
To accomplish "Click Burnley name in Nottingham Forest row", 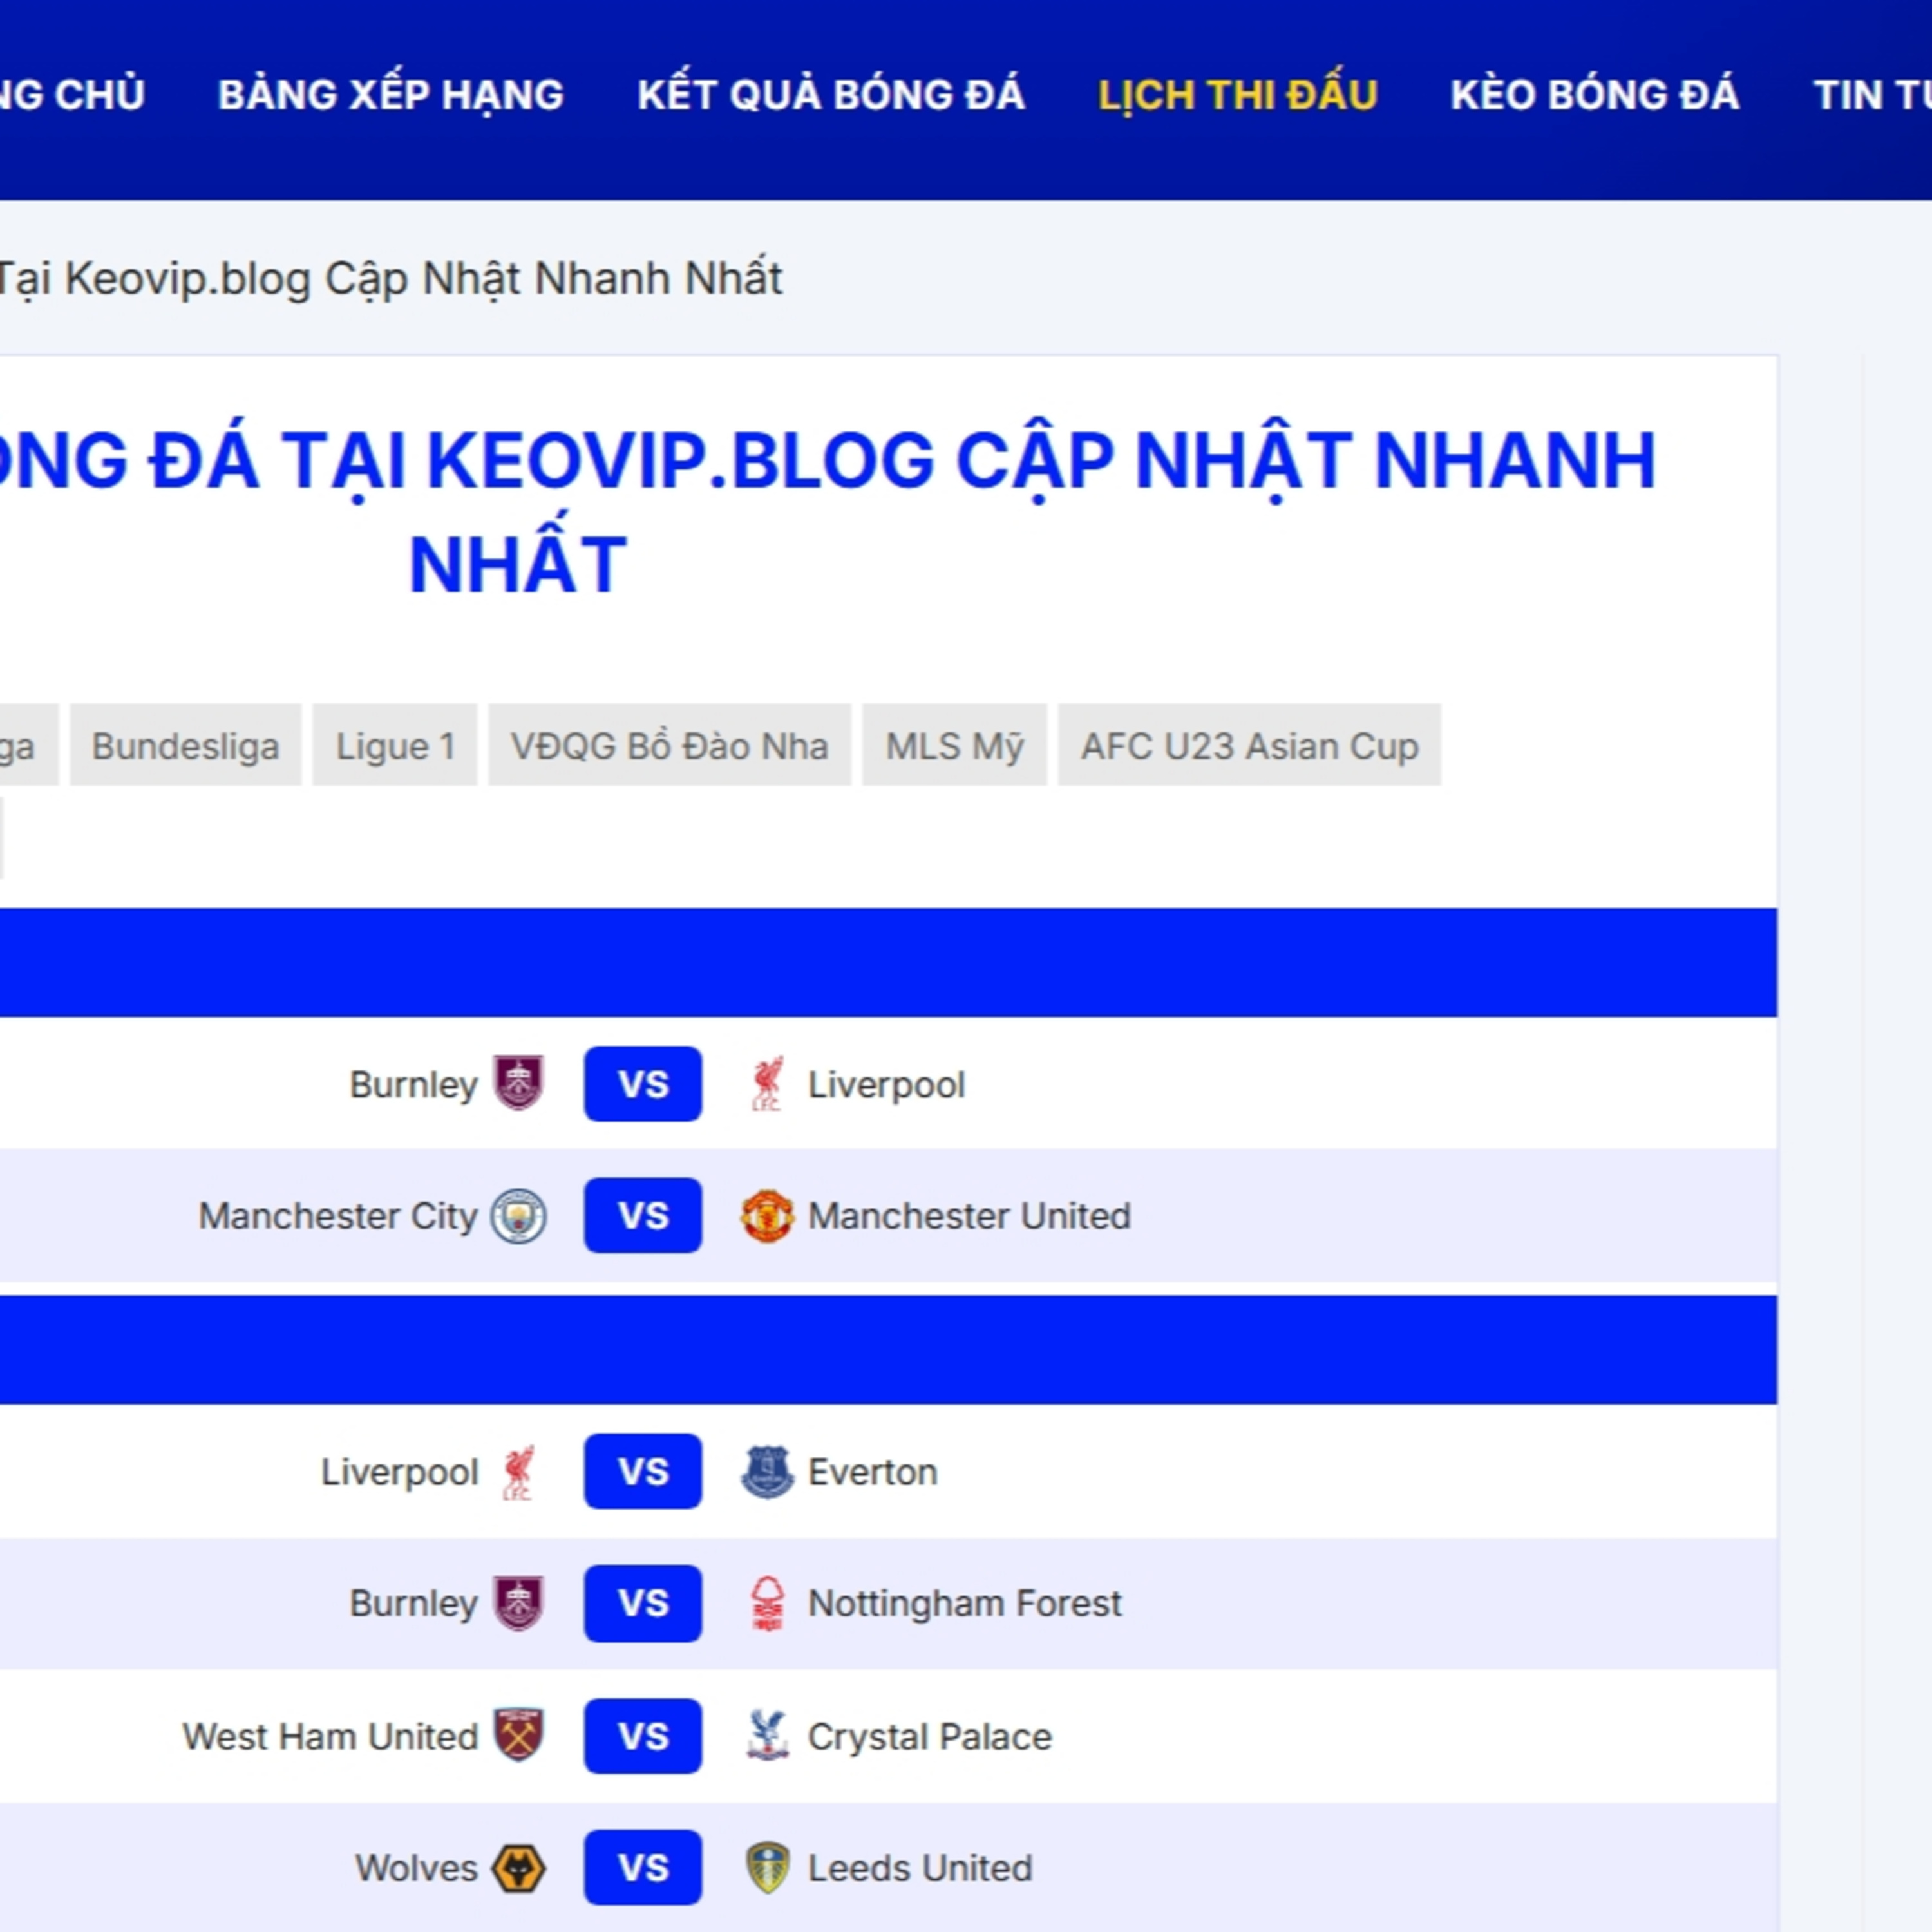I will click(413, 1604).
